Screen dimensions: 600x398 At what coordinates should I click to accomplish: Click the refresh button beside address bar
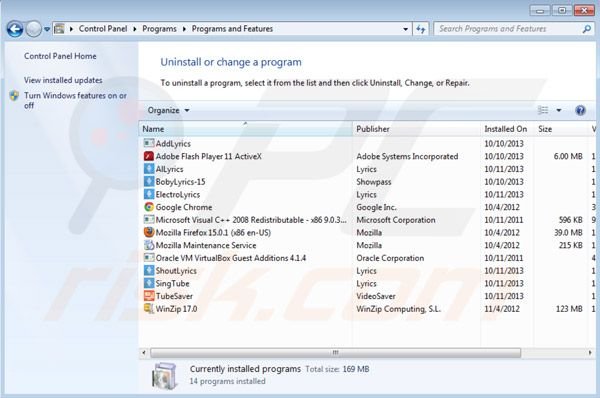(421, 29)
